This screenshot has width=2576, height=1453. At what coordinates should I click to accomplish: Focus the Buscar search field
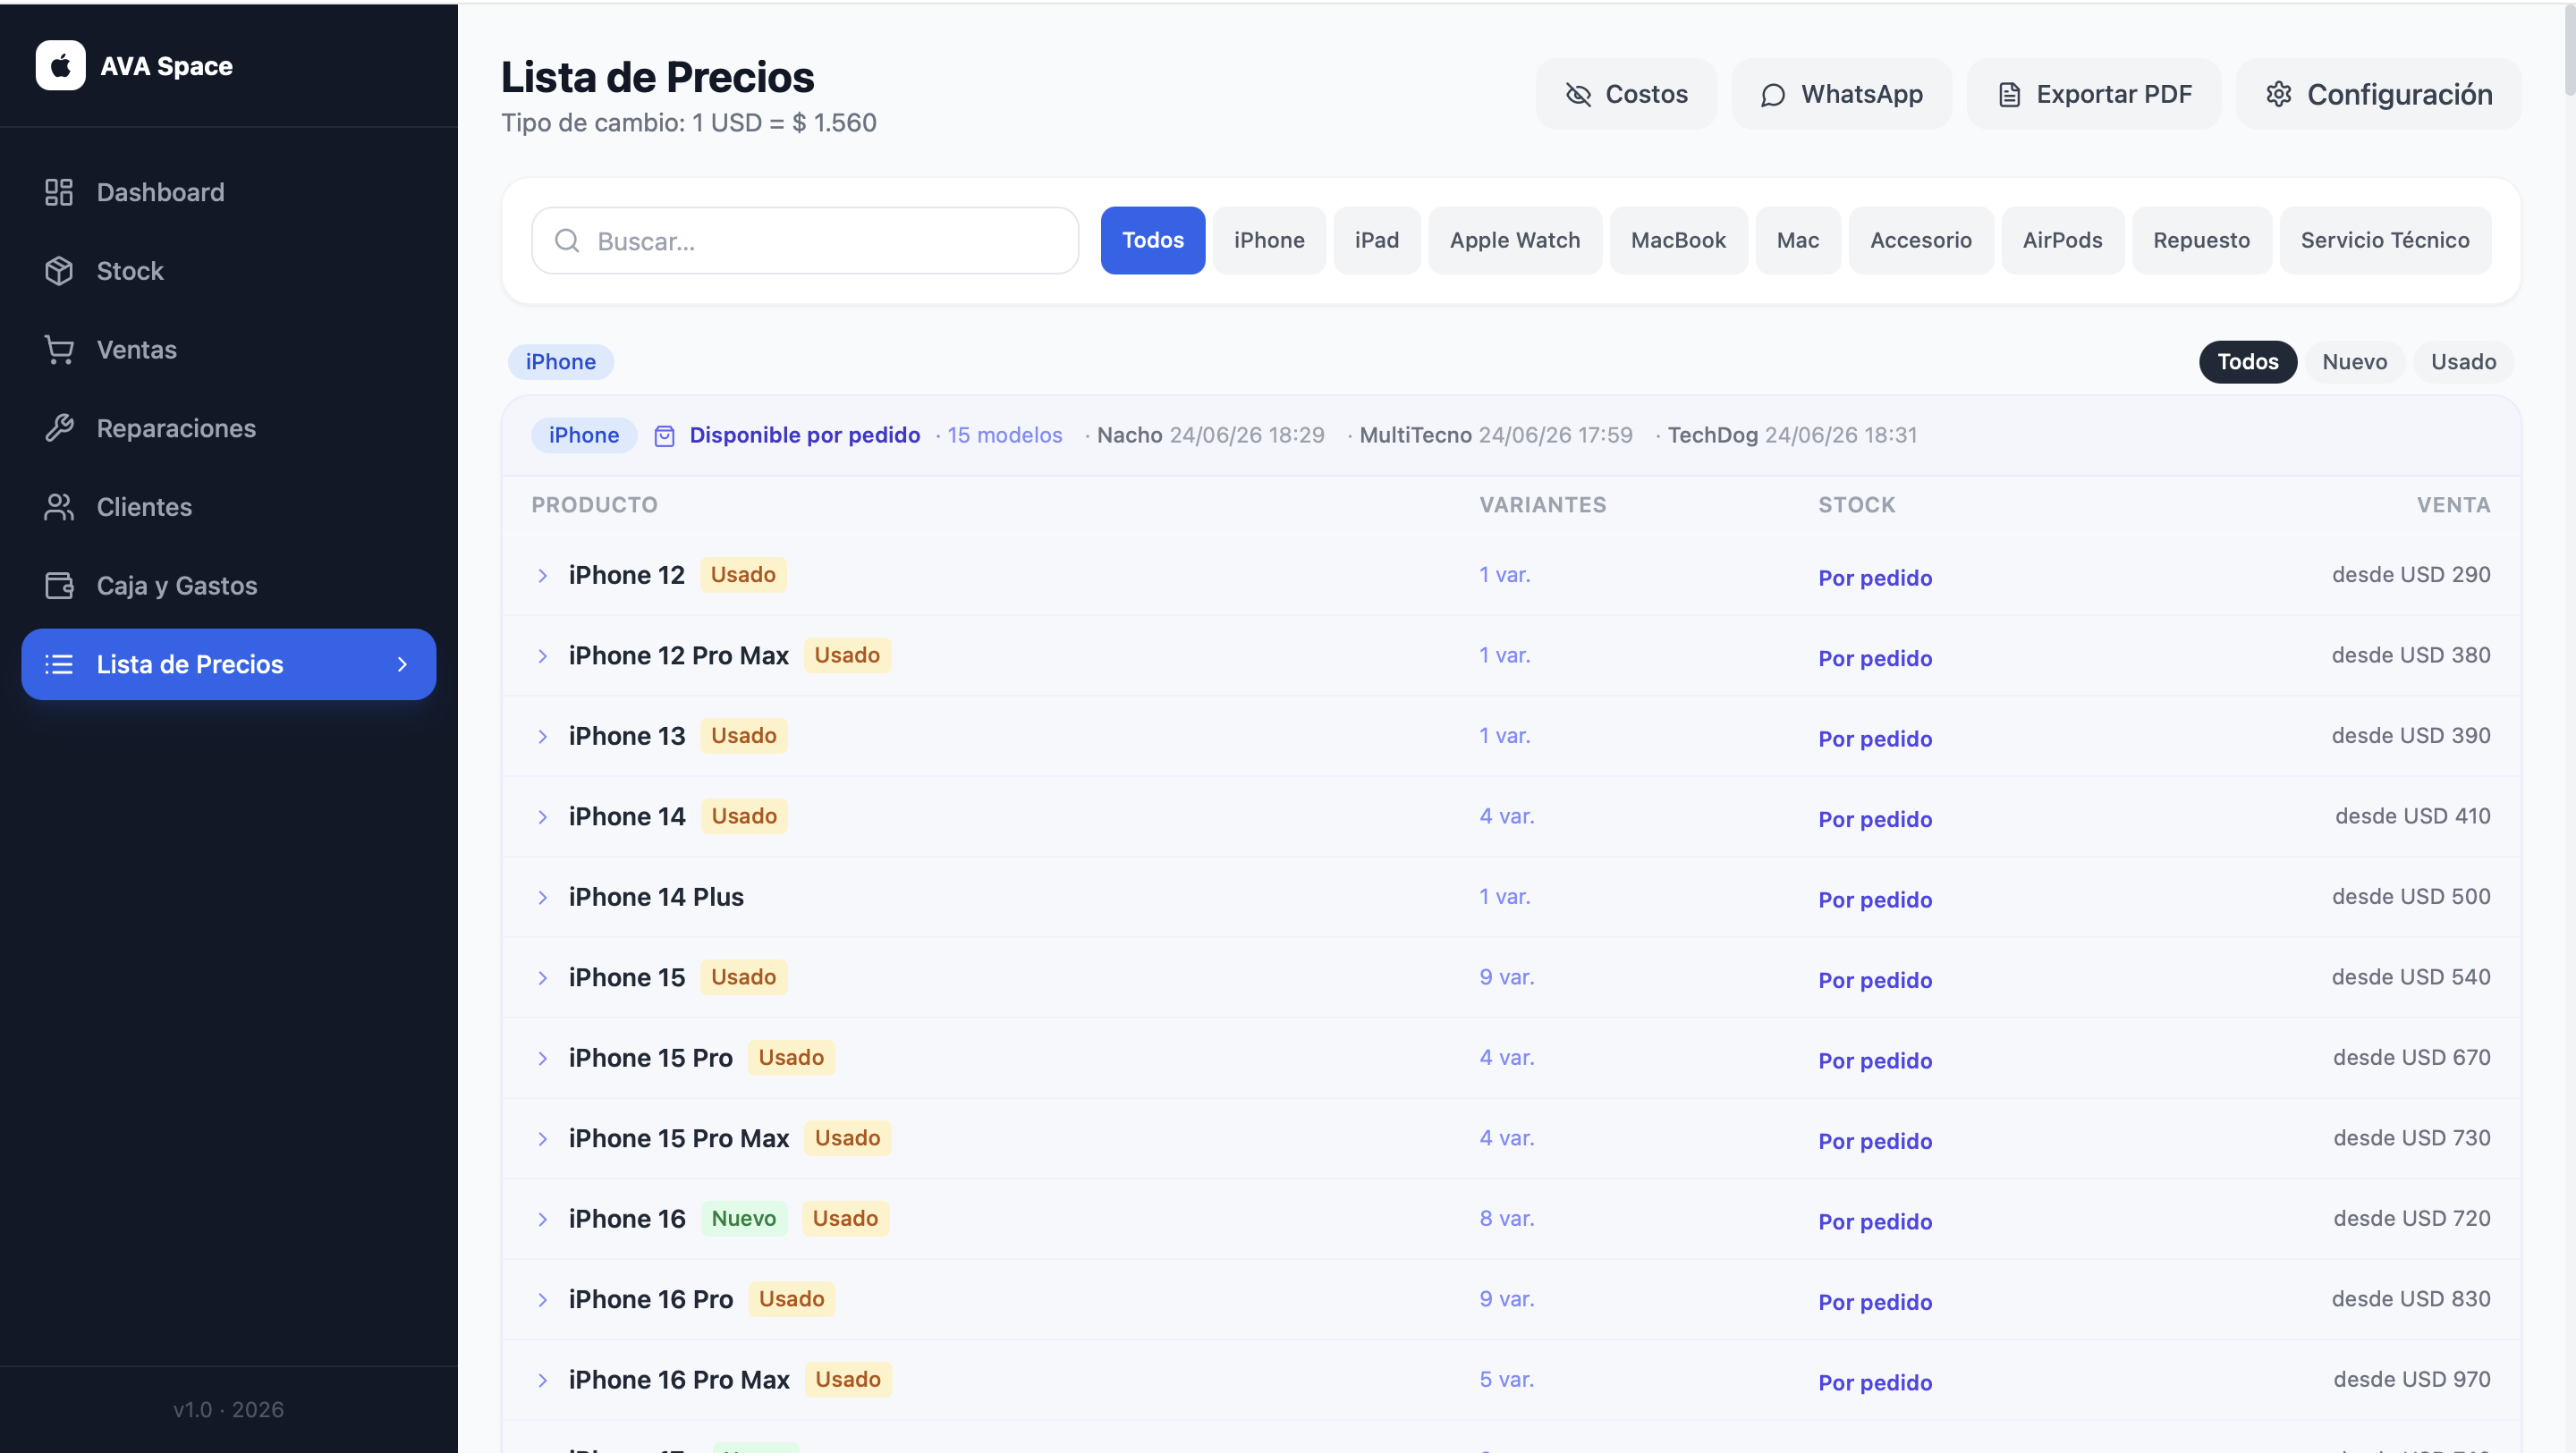click(805, 241)
